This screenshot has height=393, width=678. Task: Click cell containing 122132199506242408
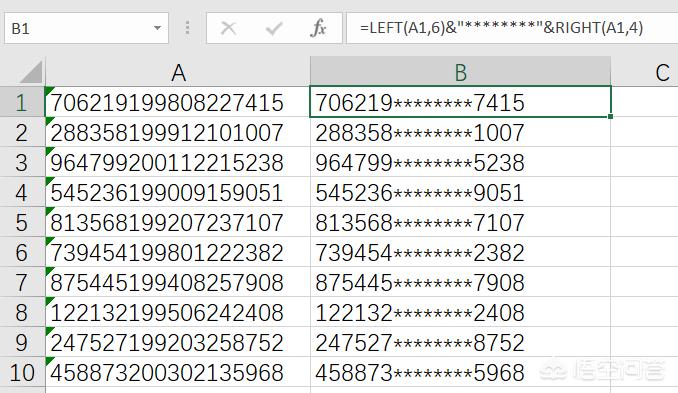pos(178,312)
